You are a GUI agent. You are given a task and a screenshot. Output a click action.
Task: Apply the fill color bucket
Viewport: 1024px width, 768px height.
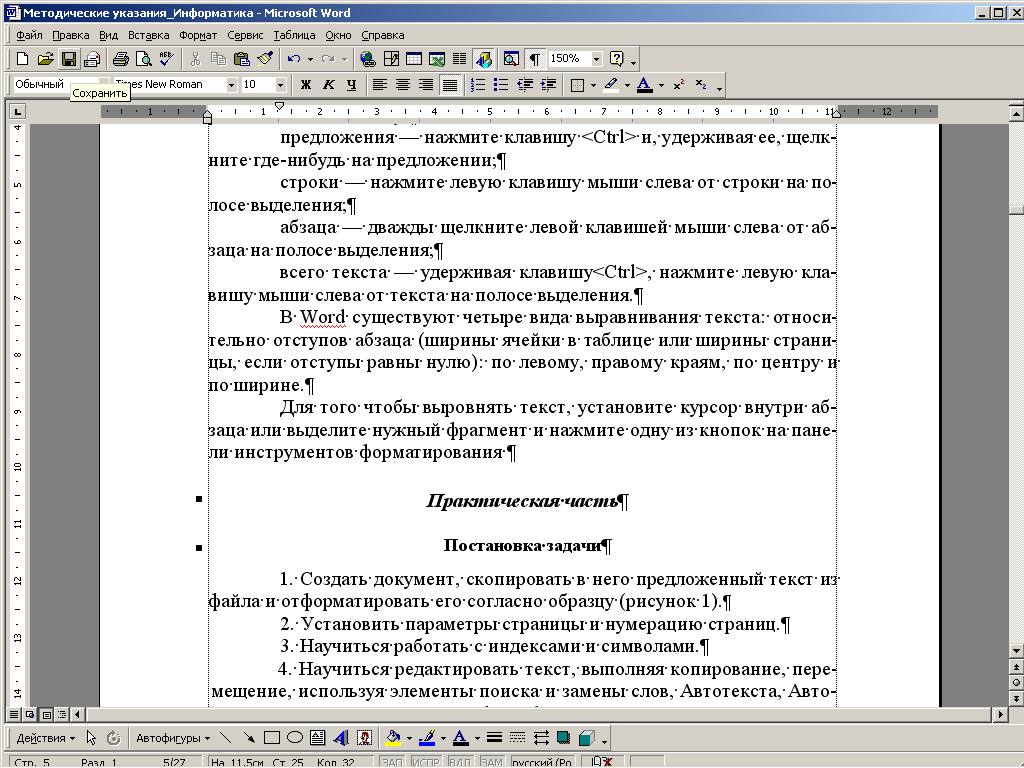[393, 738]
